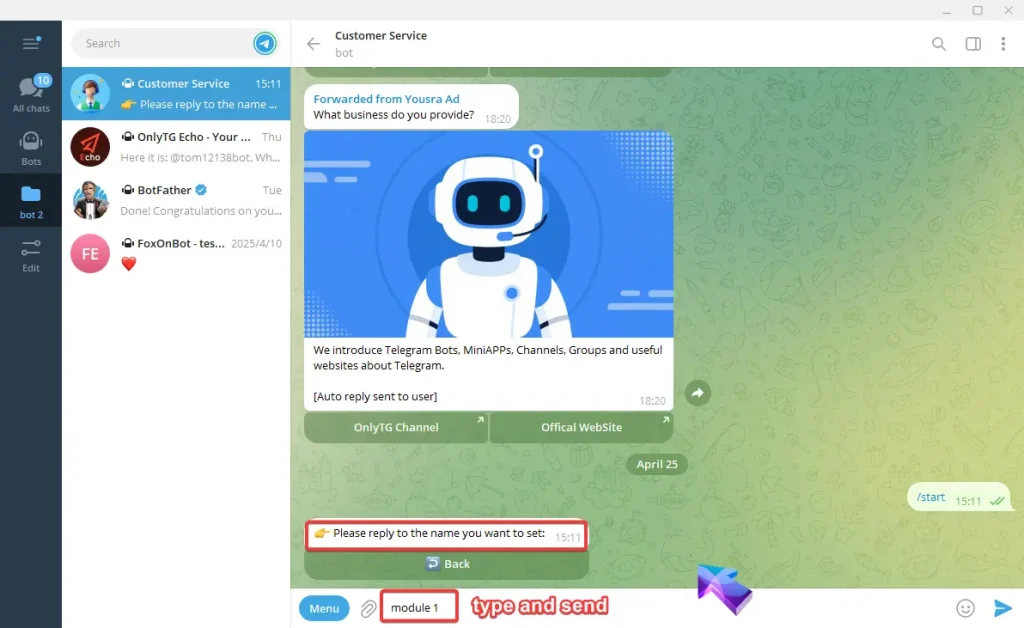Screen dimensions: 1024x628
Task: Open the hamburger main menu
Action: pyautogui.click(x=30, y=43)
